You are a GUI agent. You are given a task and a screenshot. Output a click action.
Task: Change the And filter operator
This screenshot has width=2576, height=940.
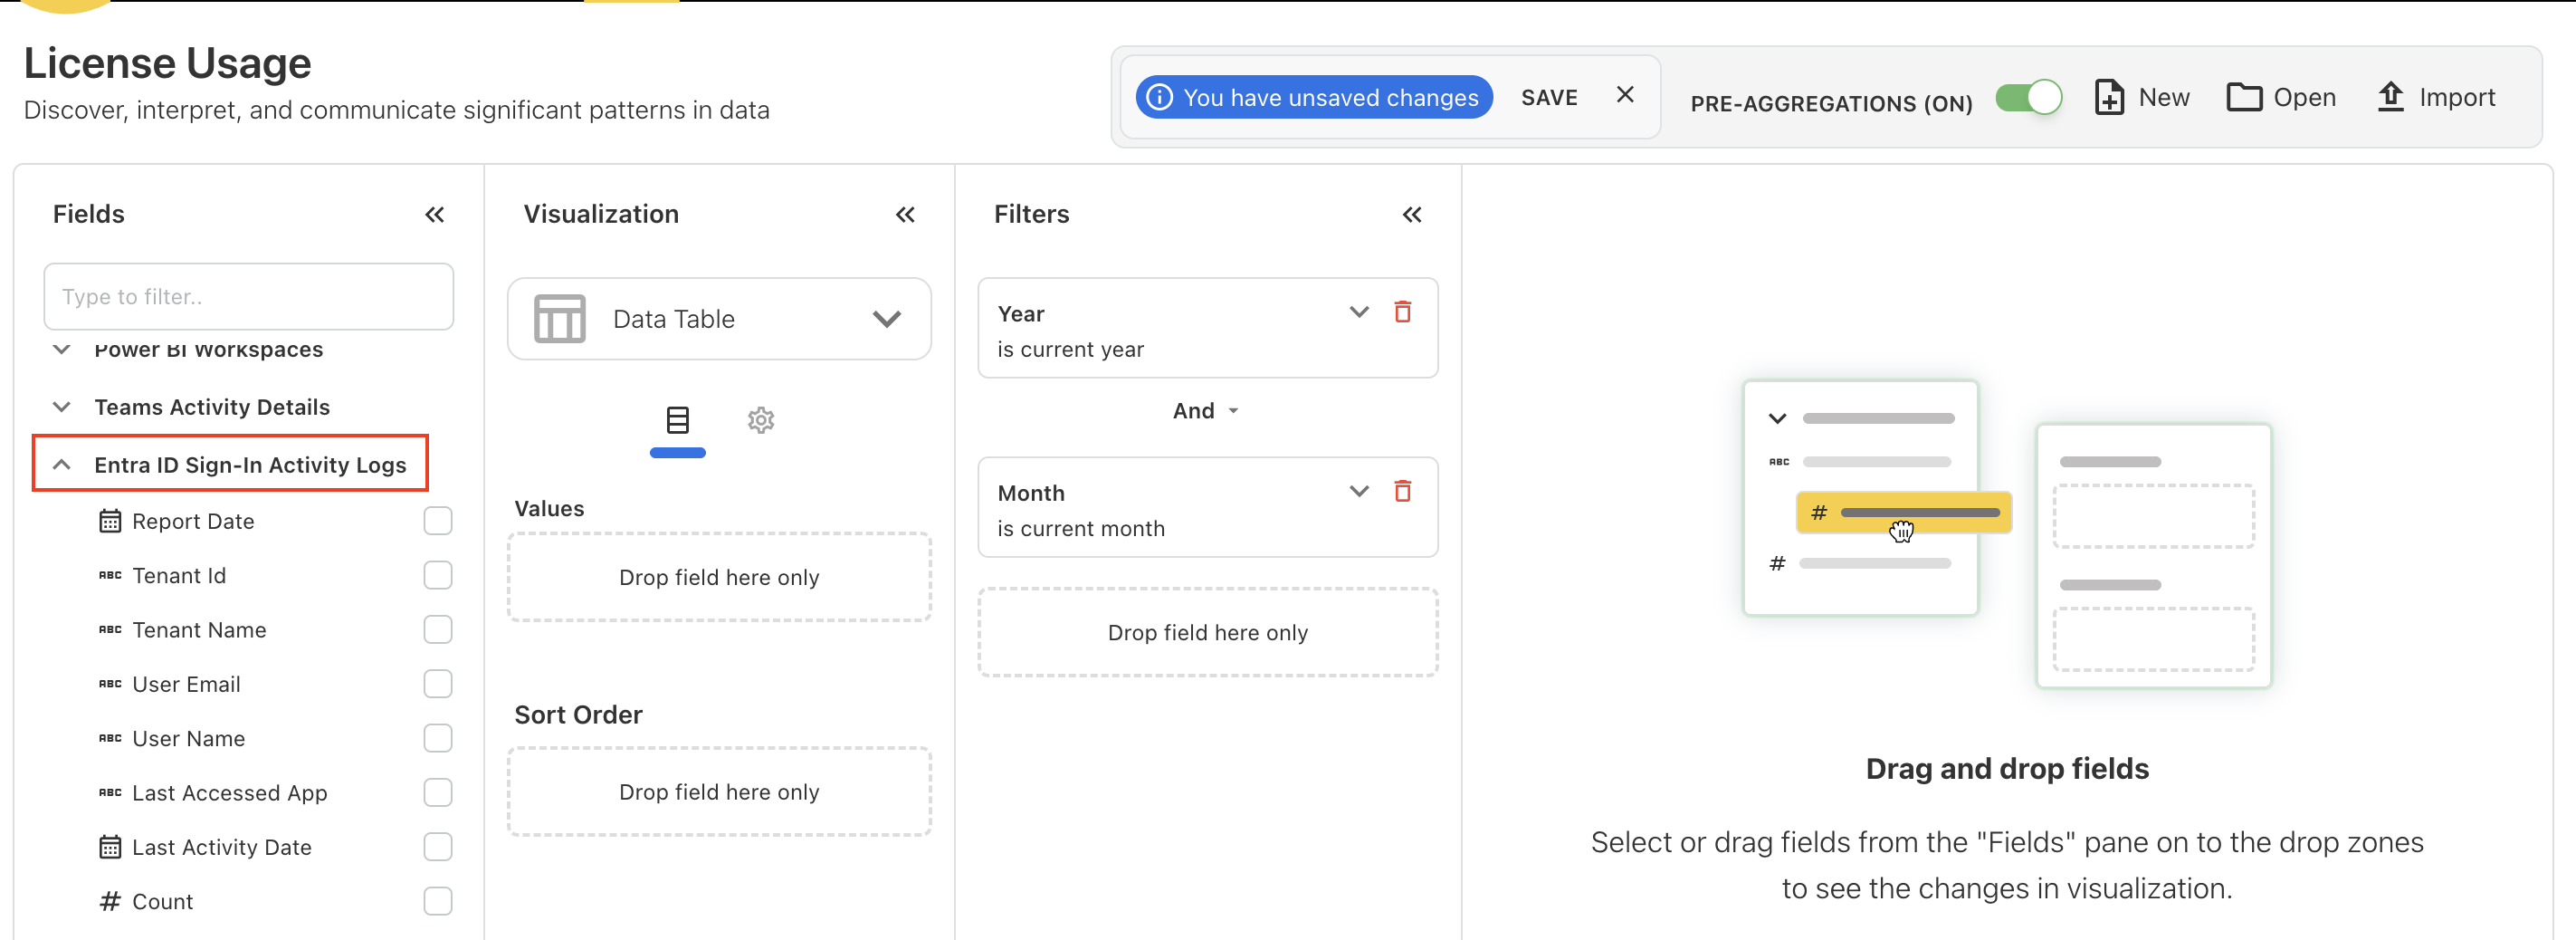(x=1206, y=410)
